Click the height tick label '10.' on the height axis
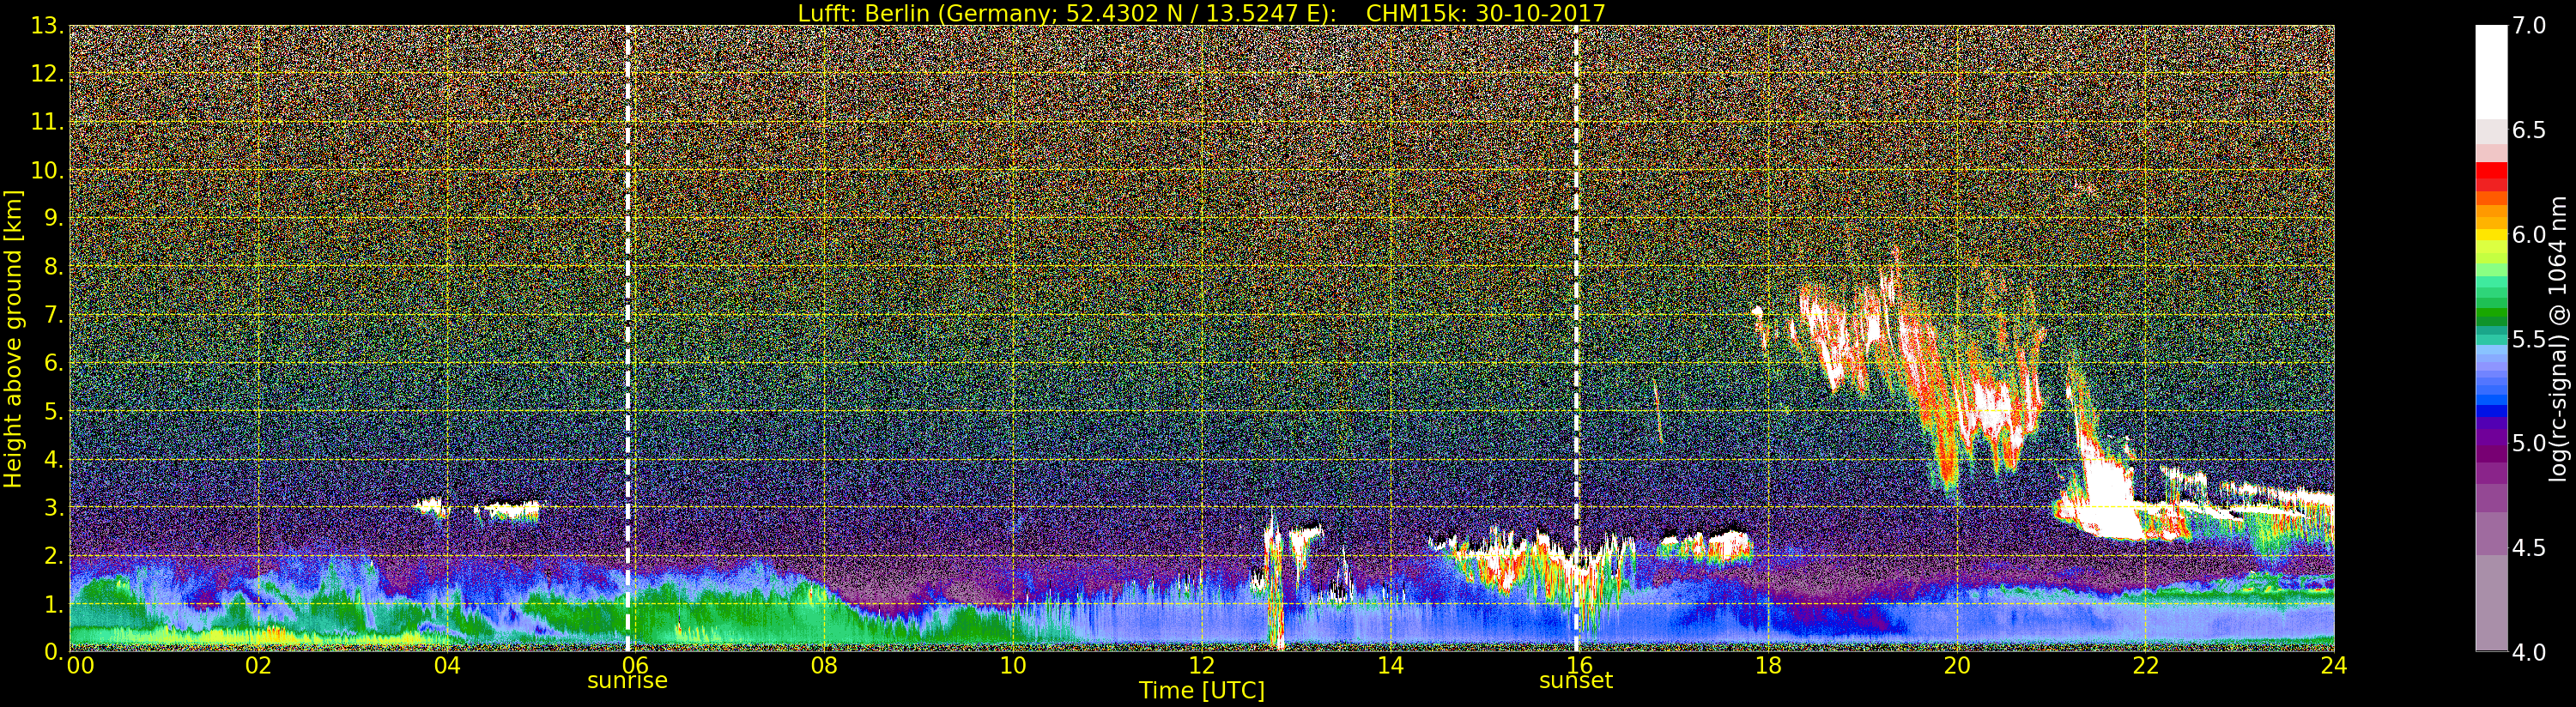 point(47,170)
